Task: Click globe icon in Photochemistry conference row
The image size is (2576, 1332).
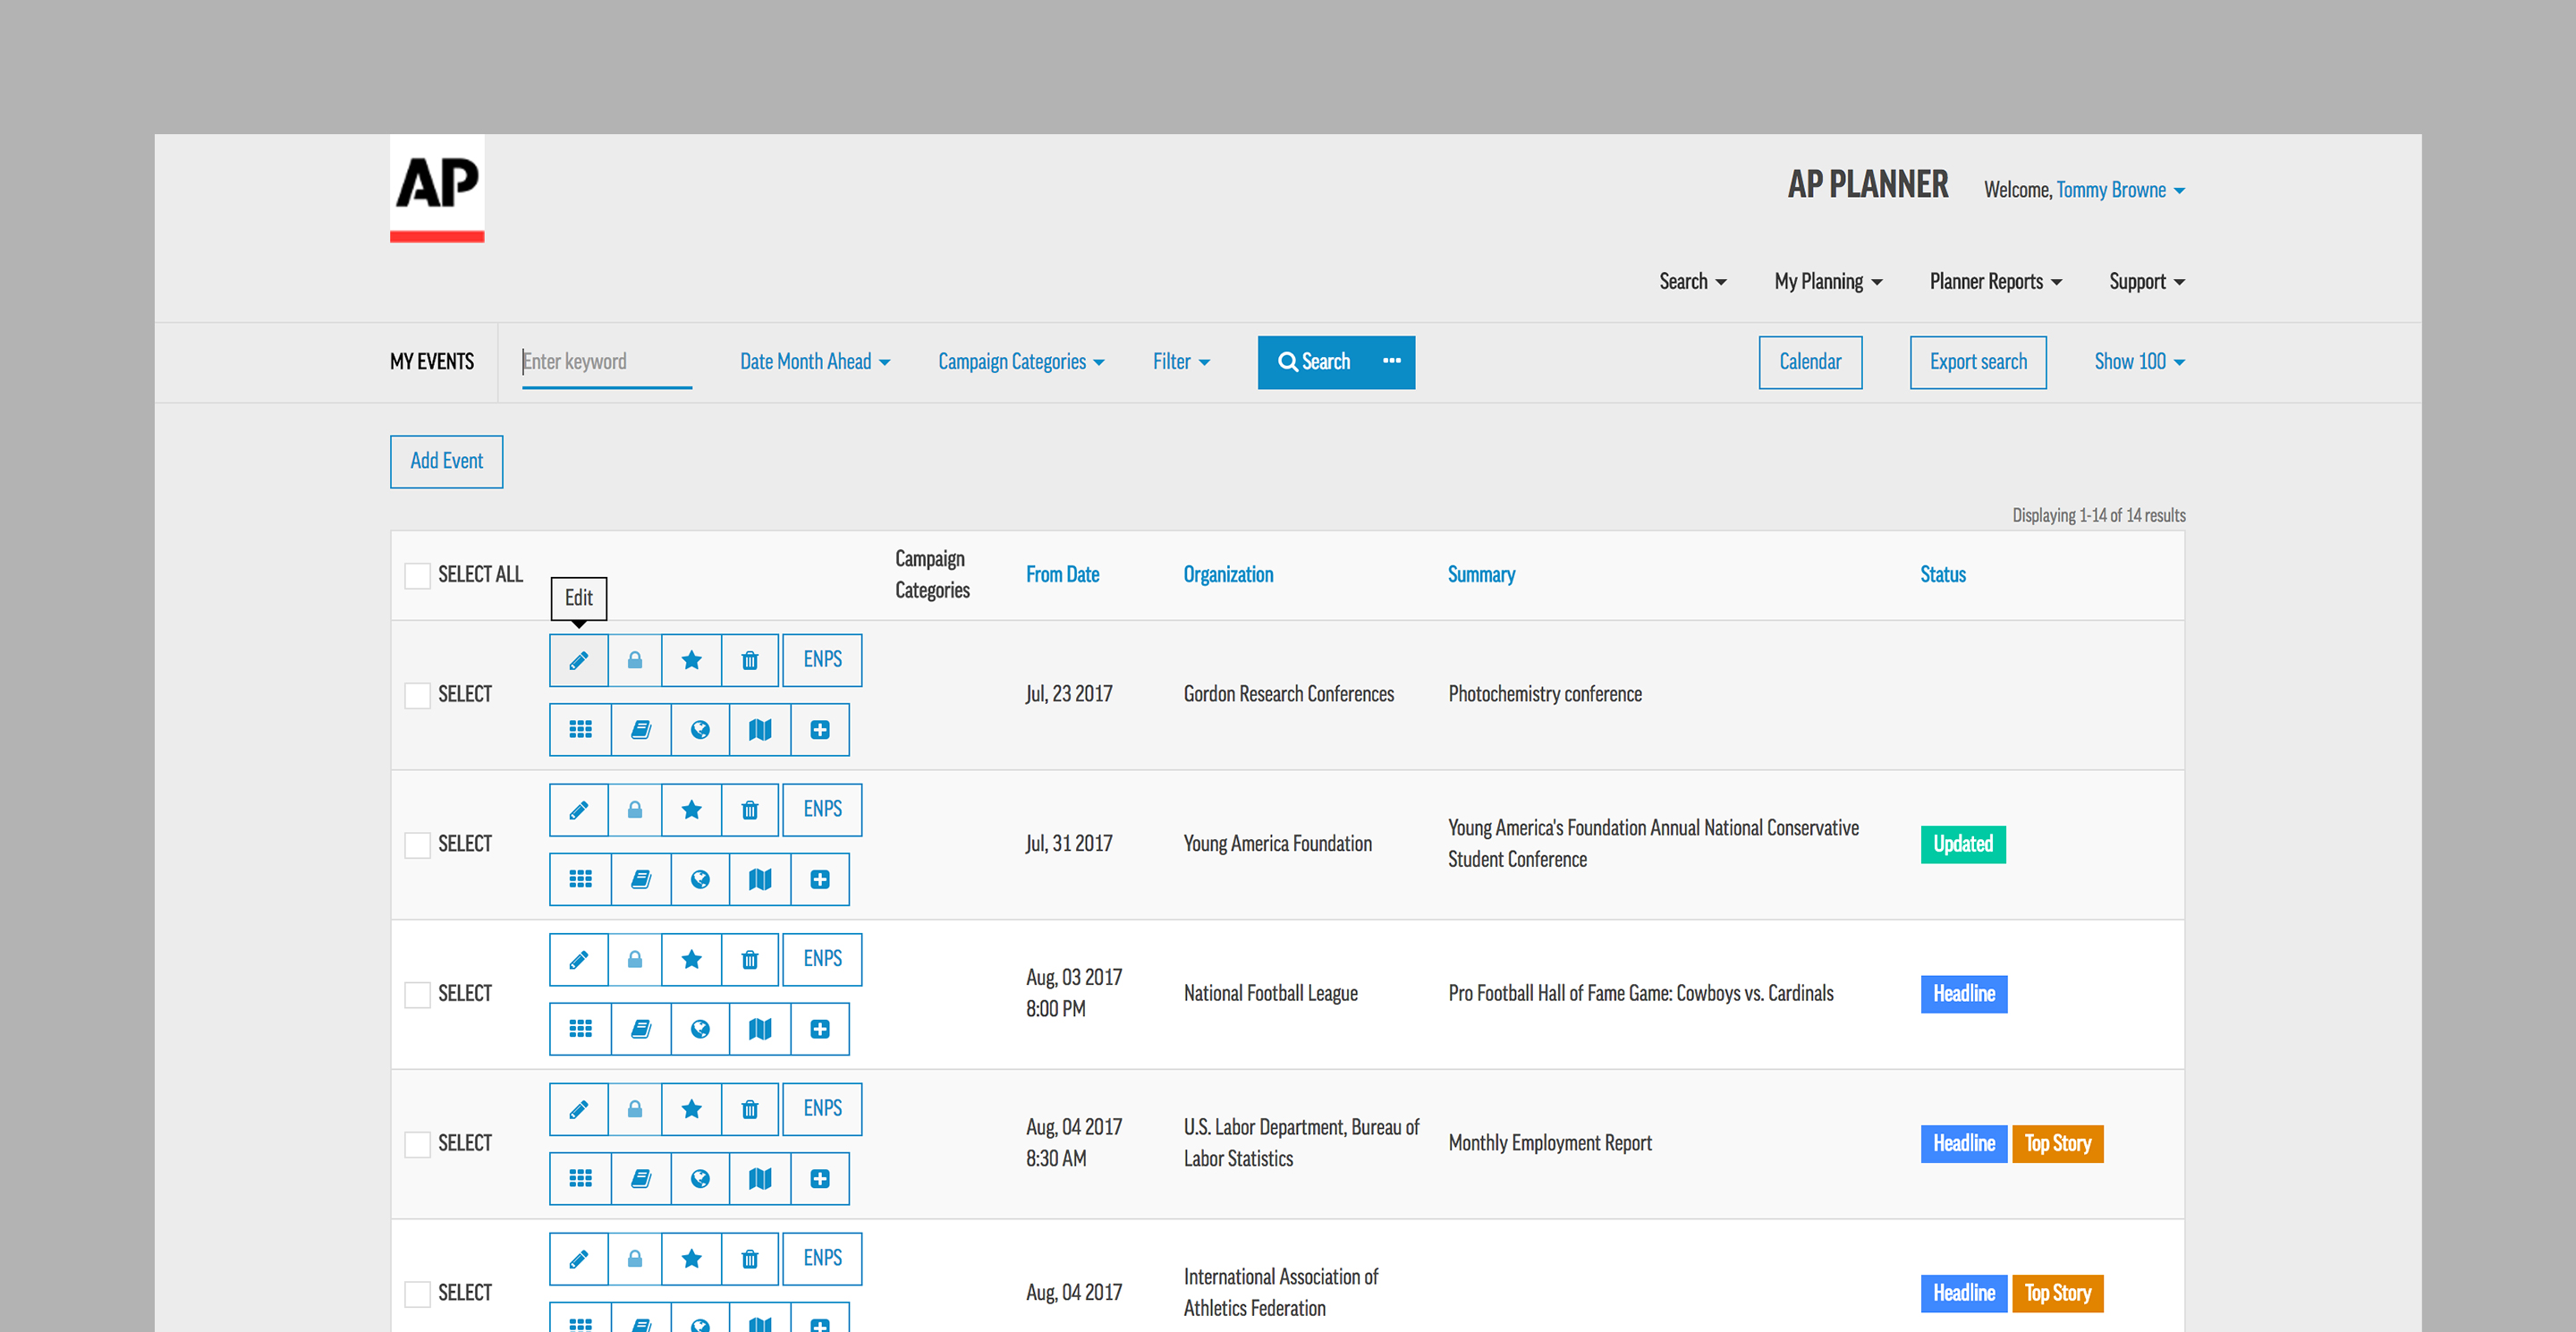Action: [700, 730]
